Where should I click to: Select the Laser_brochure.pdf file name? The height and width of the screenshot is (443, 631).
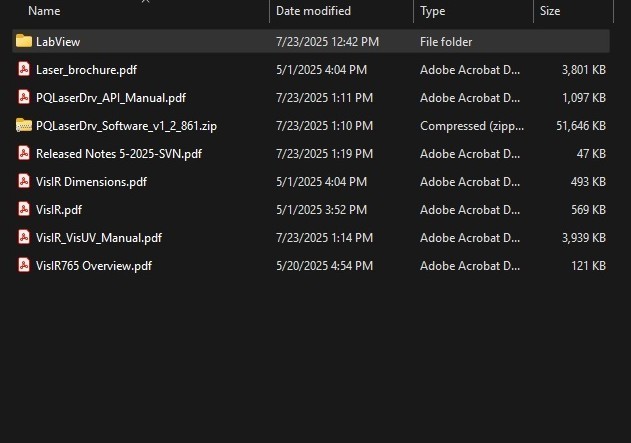86,70
